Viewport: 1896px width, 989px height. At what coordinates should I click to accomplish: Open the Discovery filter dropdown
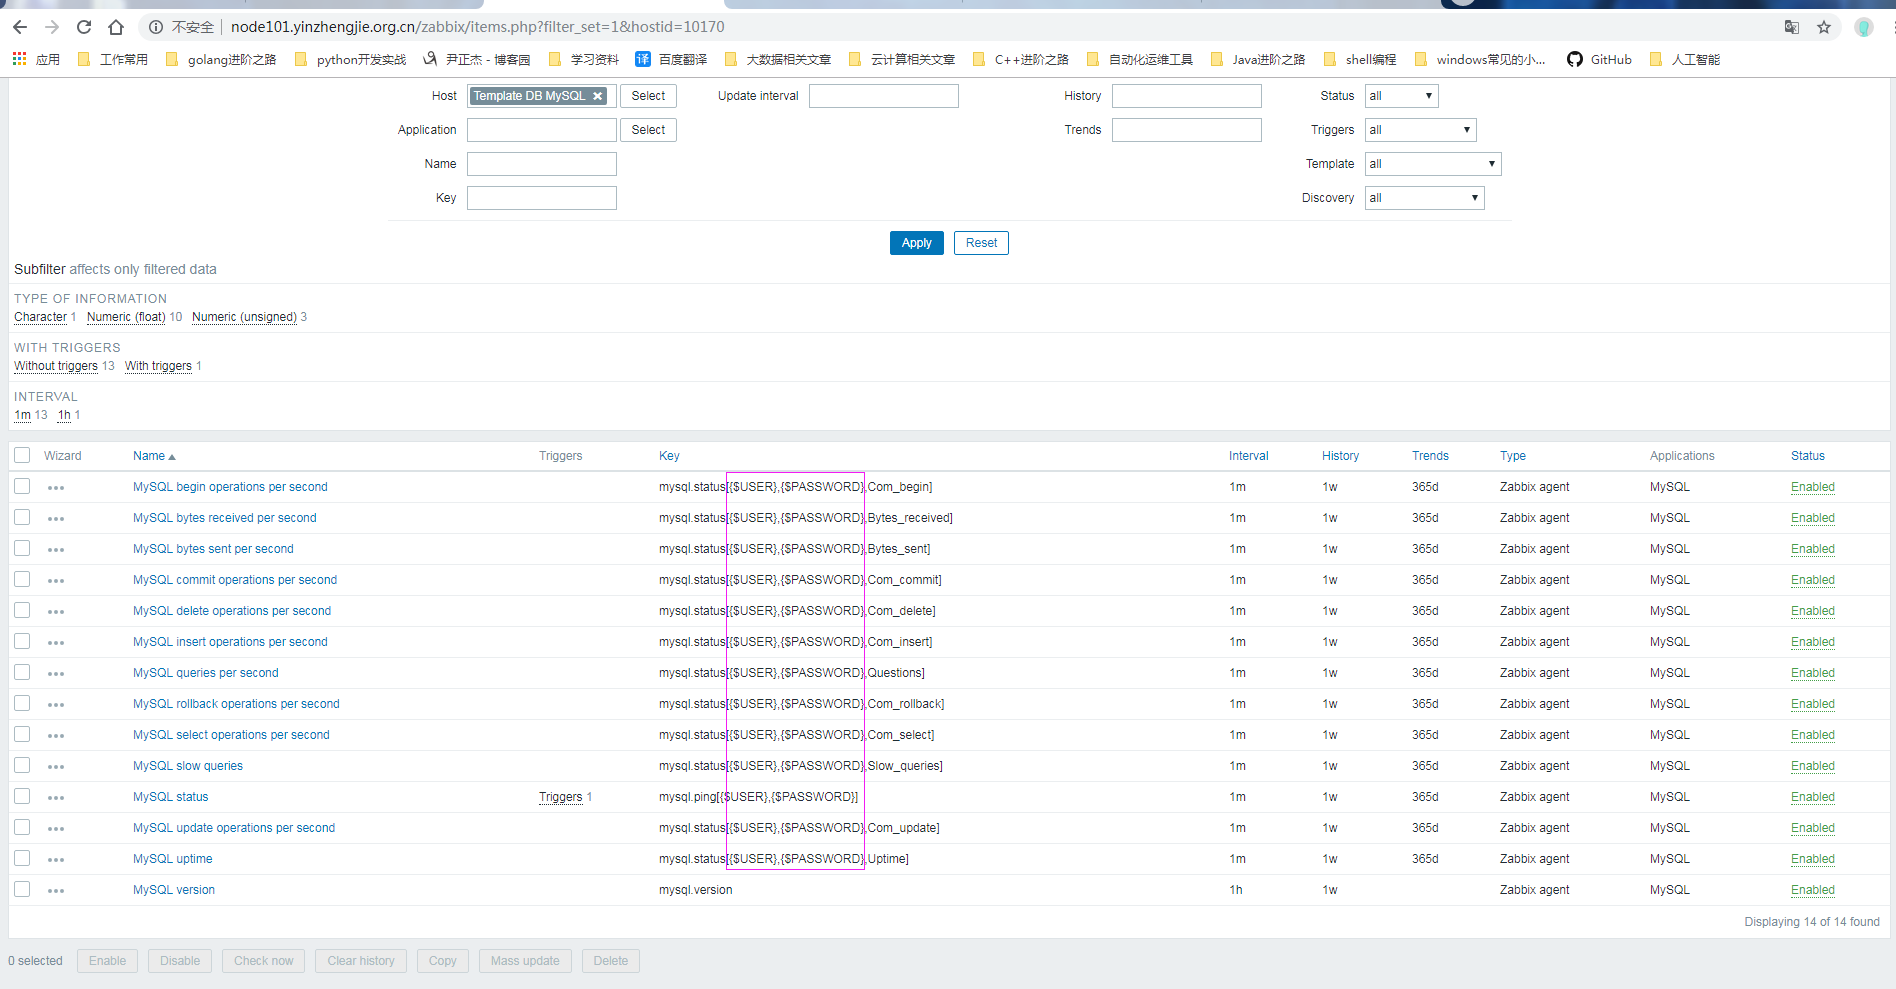coord(1424,198)
